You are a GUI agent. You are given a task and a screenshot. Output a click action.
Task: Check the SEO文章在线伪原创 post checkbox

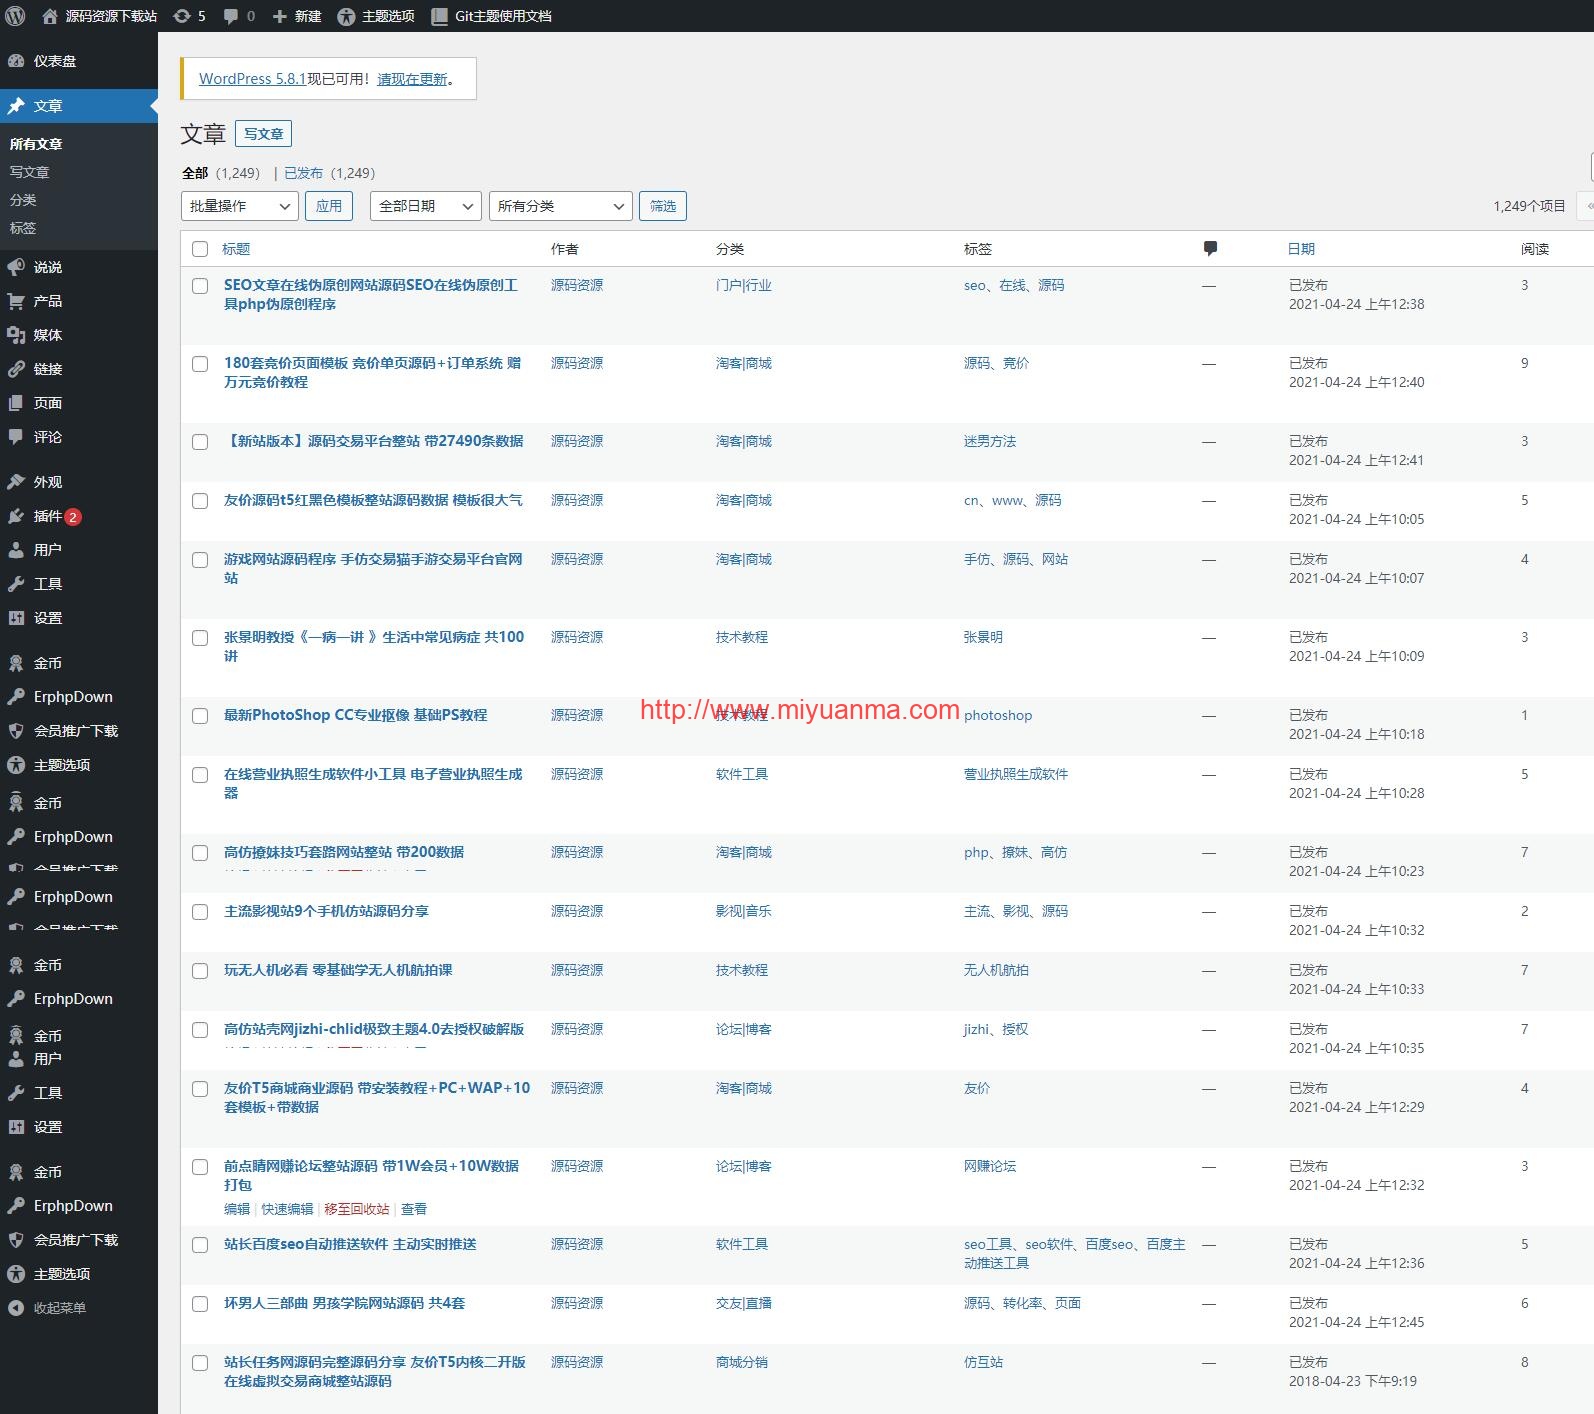coord(200,286)
